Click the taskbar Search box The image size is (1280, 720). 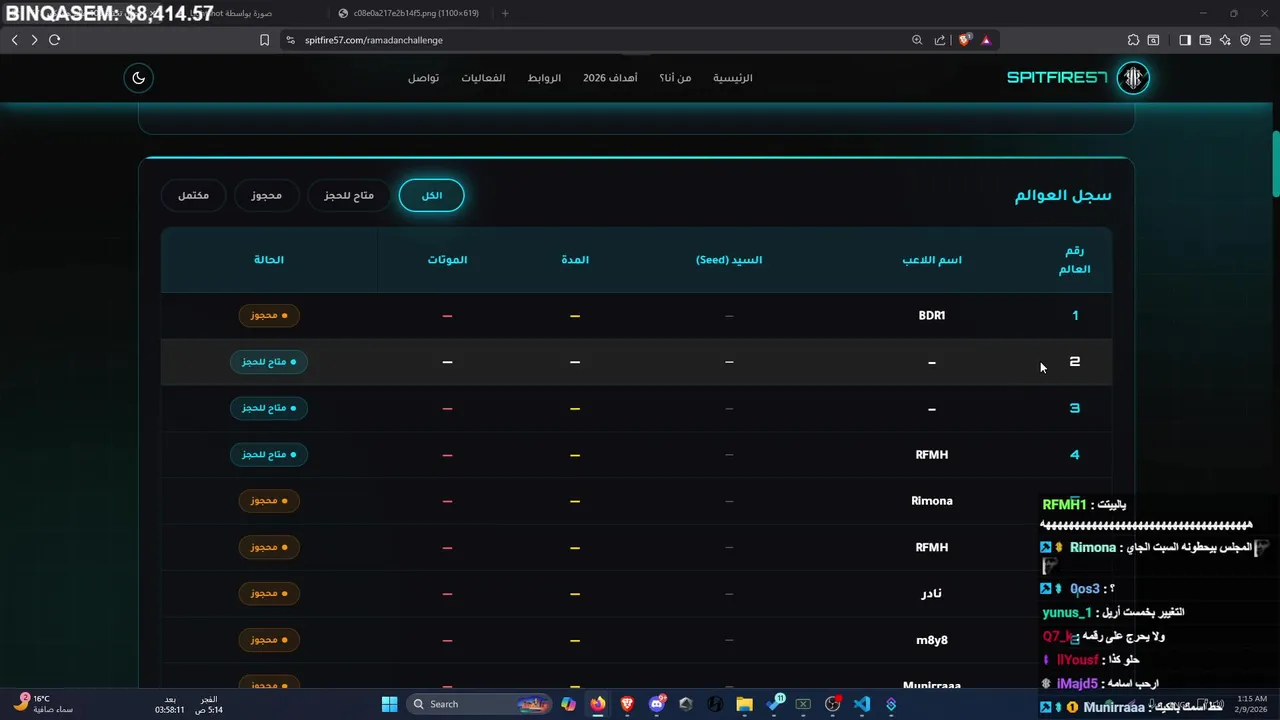481,704
